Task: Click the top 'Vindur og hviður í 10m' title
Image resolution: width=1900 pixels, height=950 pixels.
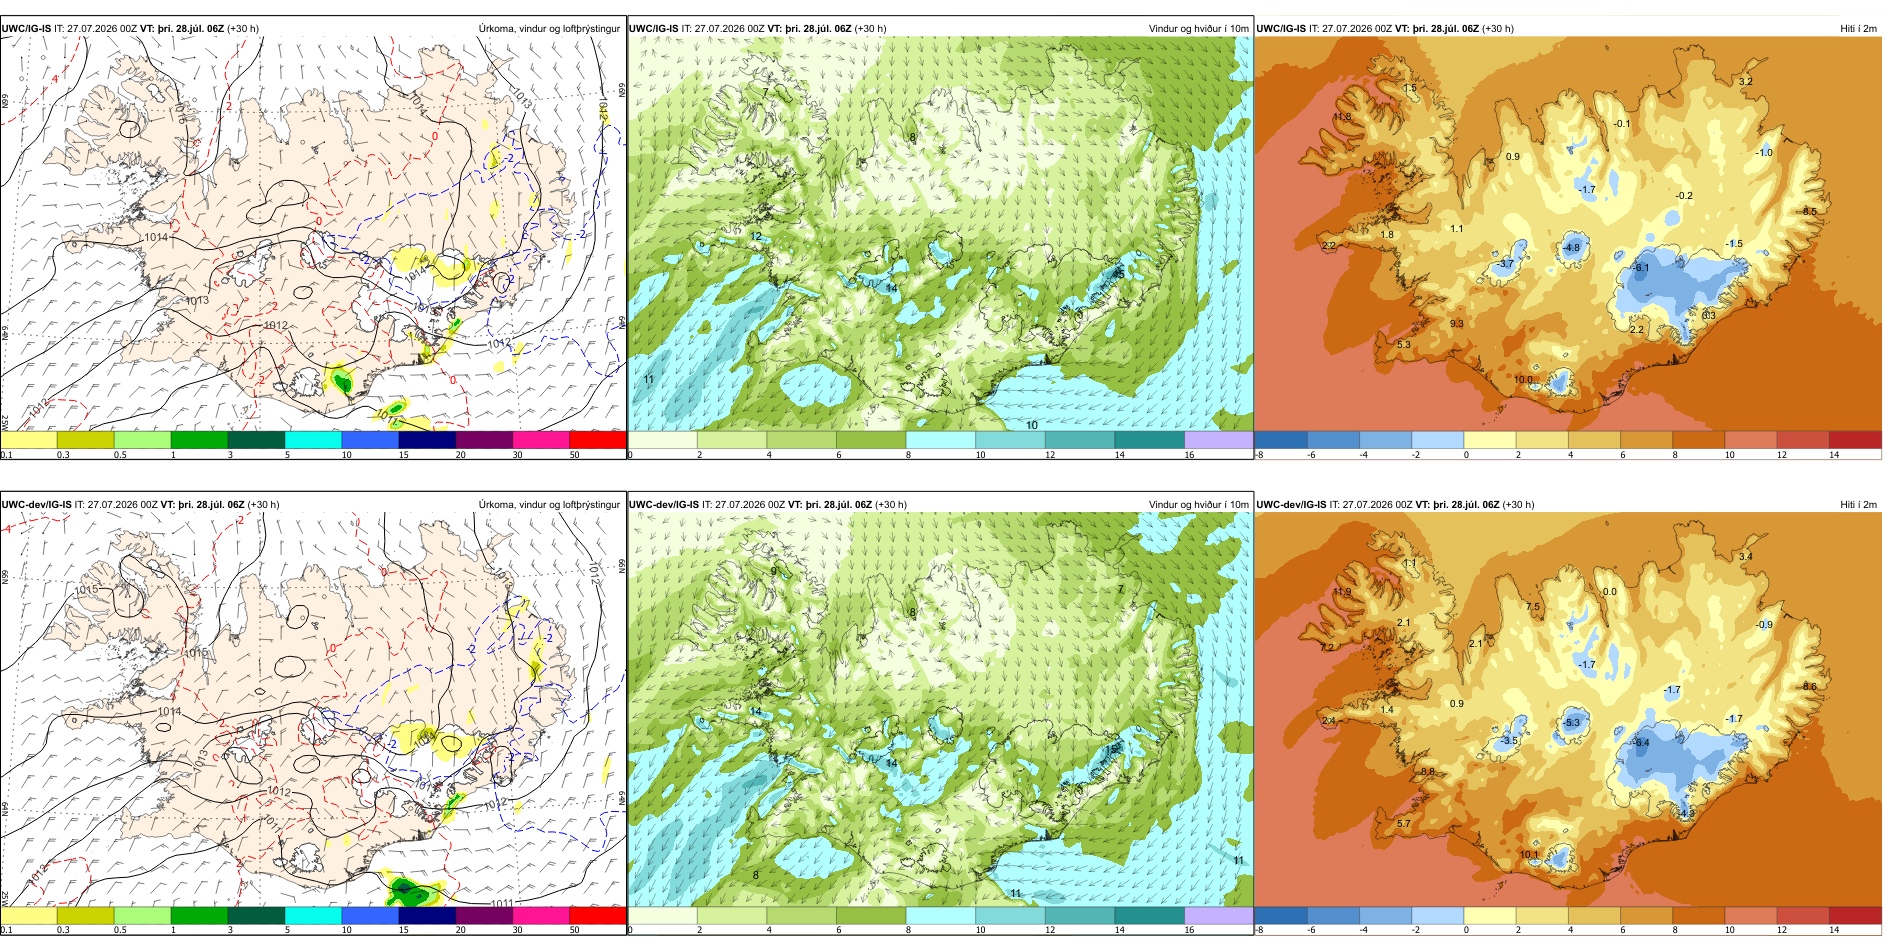Action: tap(1198, 29)
